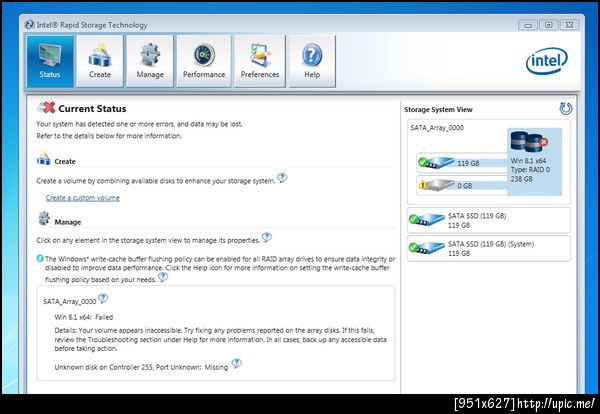
Task: Click the 'Current Status' heading
Action: (x=92, y=109)
